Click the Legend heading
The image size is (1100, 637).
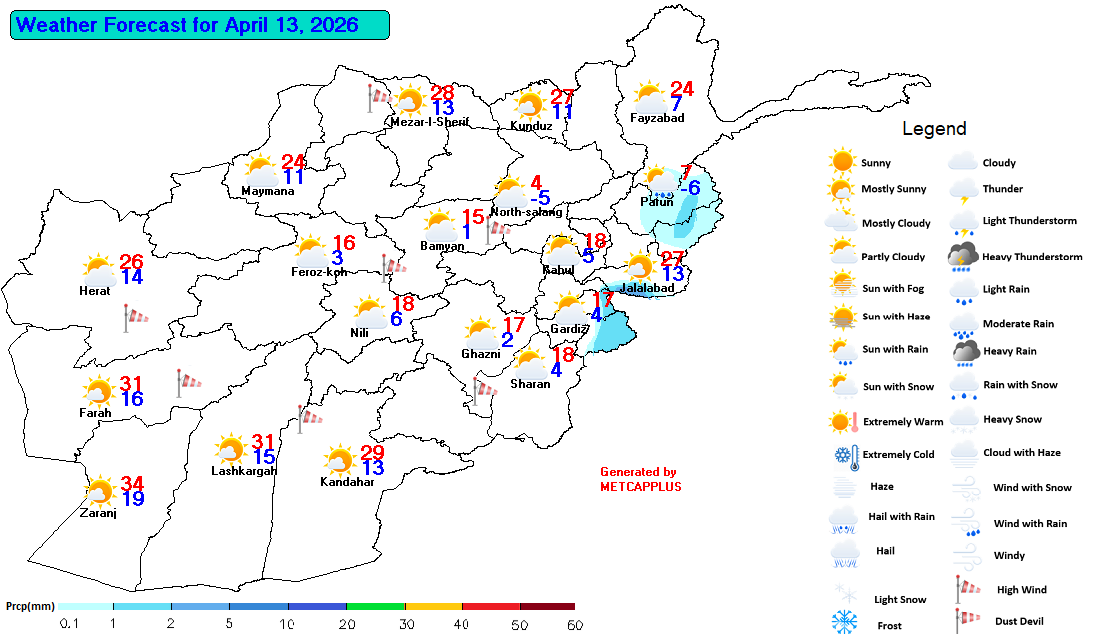coord(934,129)
